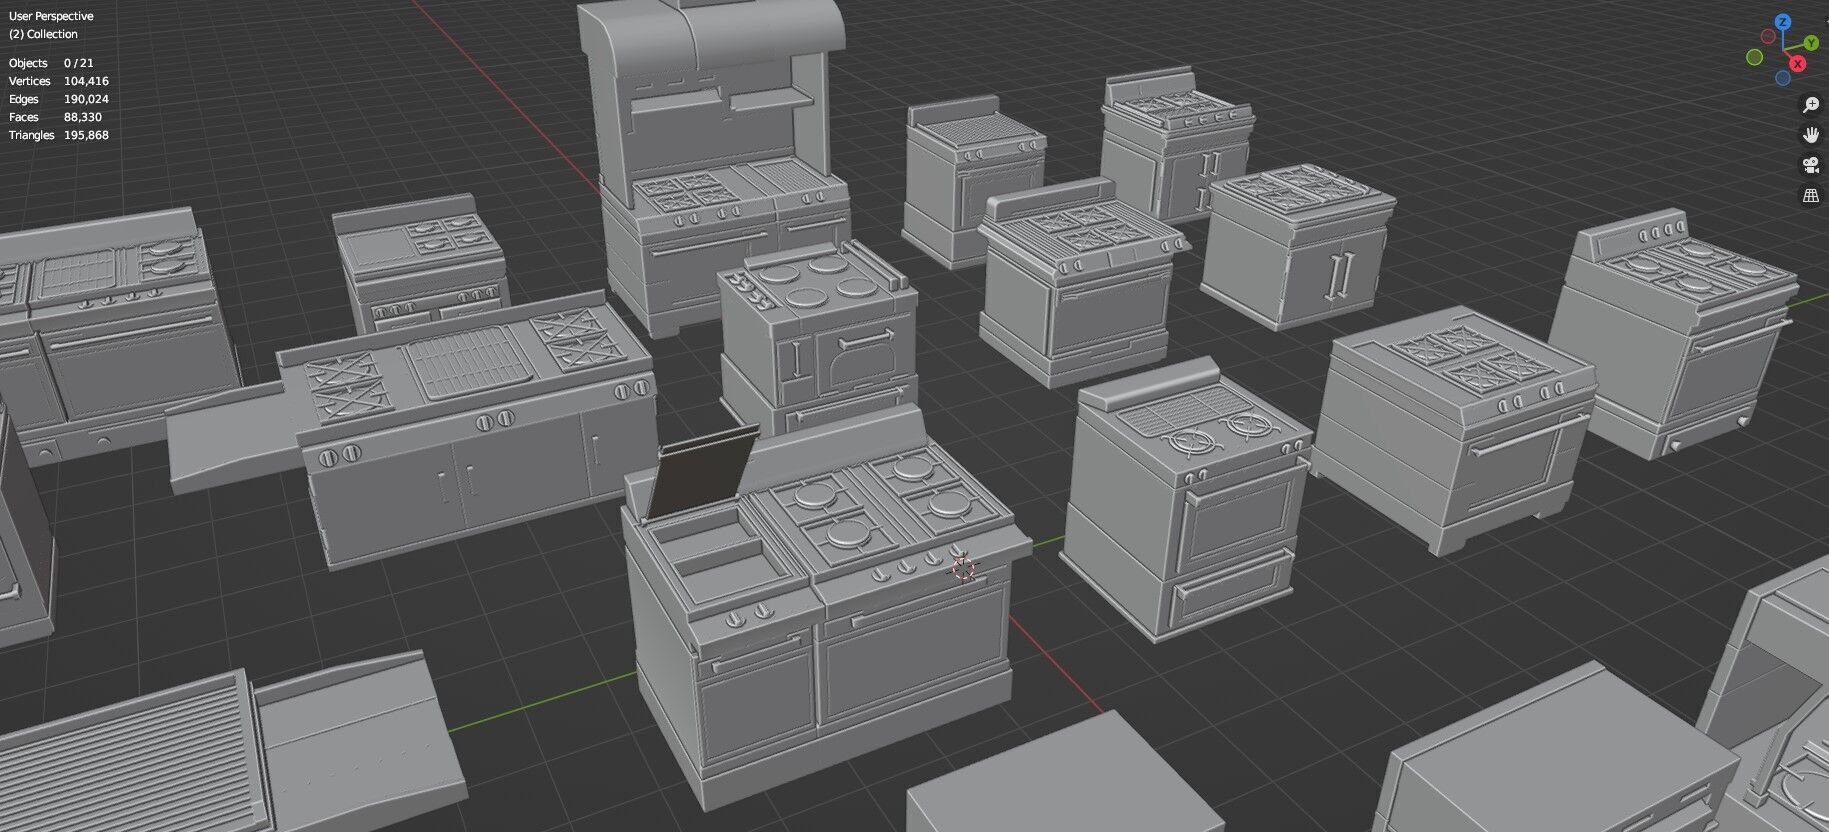
Task: Click the '(2) Collection' overlay text
Action: click(x=43, y=34)
